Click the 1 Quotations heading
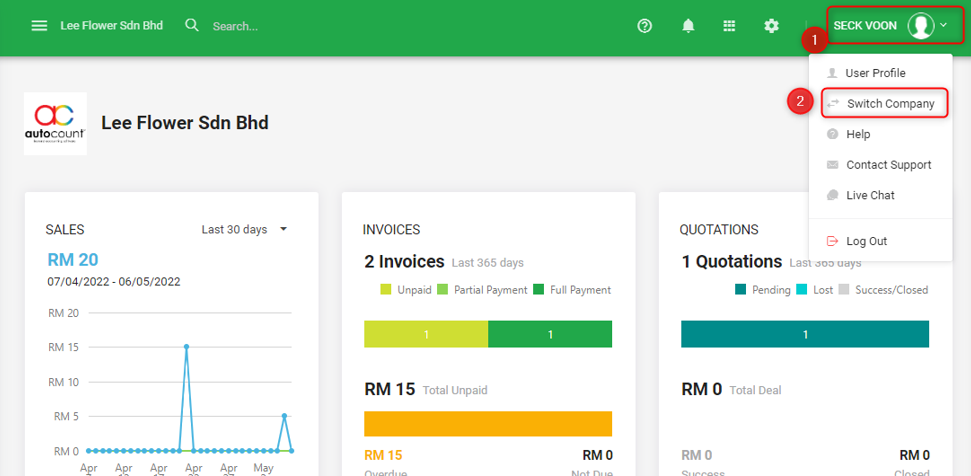This screenshot has height=476, width=971. pyautogui.click(x=732, y=262)
